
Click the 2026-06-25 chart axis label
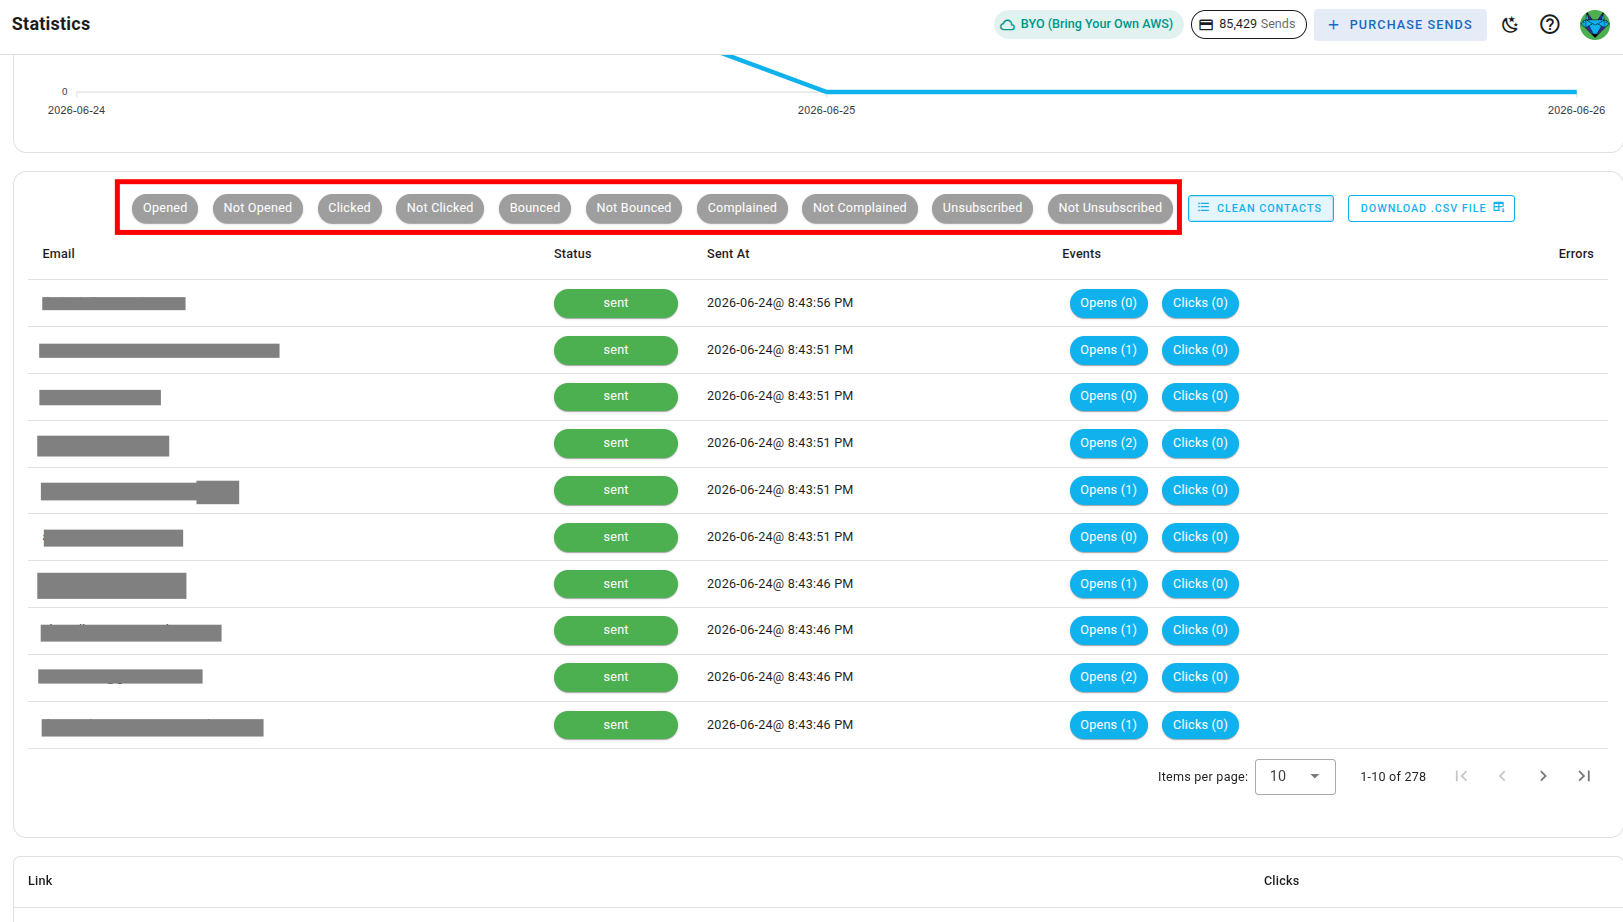826,110
